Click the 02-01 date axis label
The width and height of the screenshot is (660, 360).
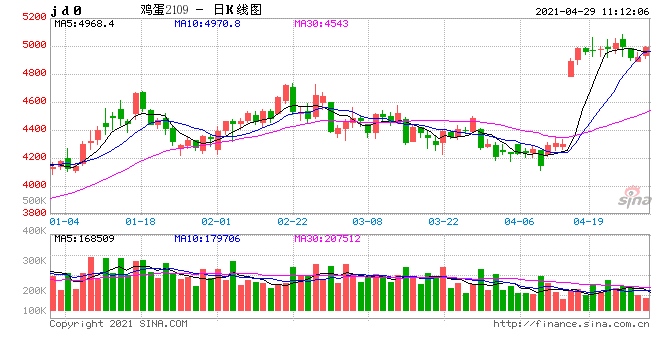coord(216,221)
